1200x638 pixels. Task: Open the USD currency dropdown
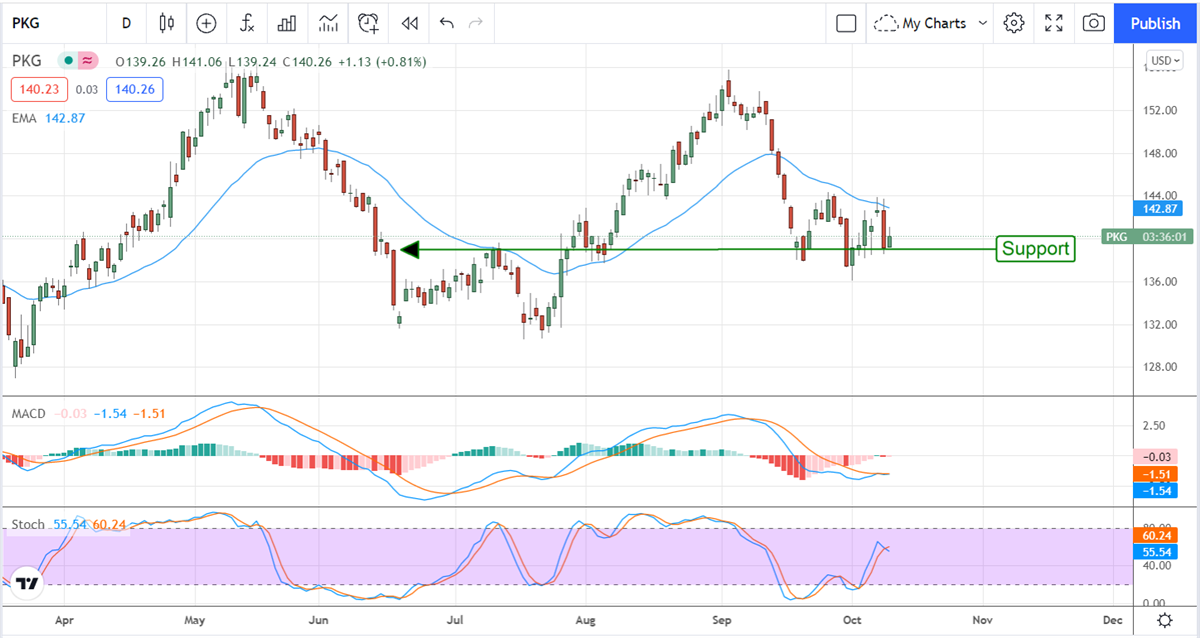[1165, 60]
